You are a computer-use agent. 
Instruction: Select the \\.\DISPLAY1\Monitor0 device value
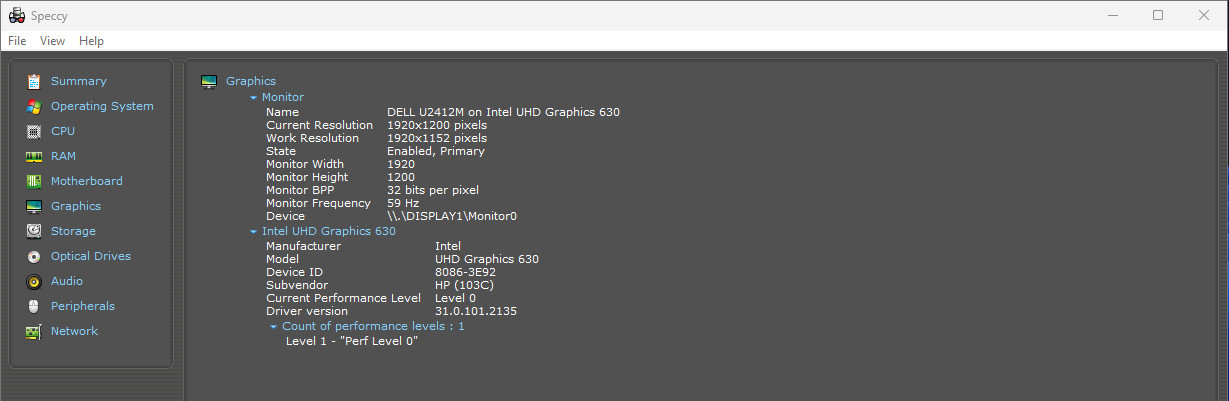point(452,216)
